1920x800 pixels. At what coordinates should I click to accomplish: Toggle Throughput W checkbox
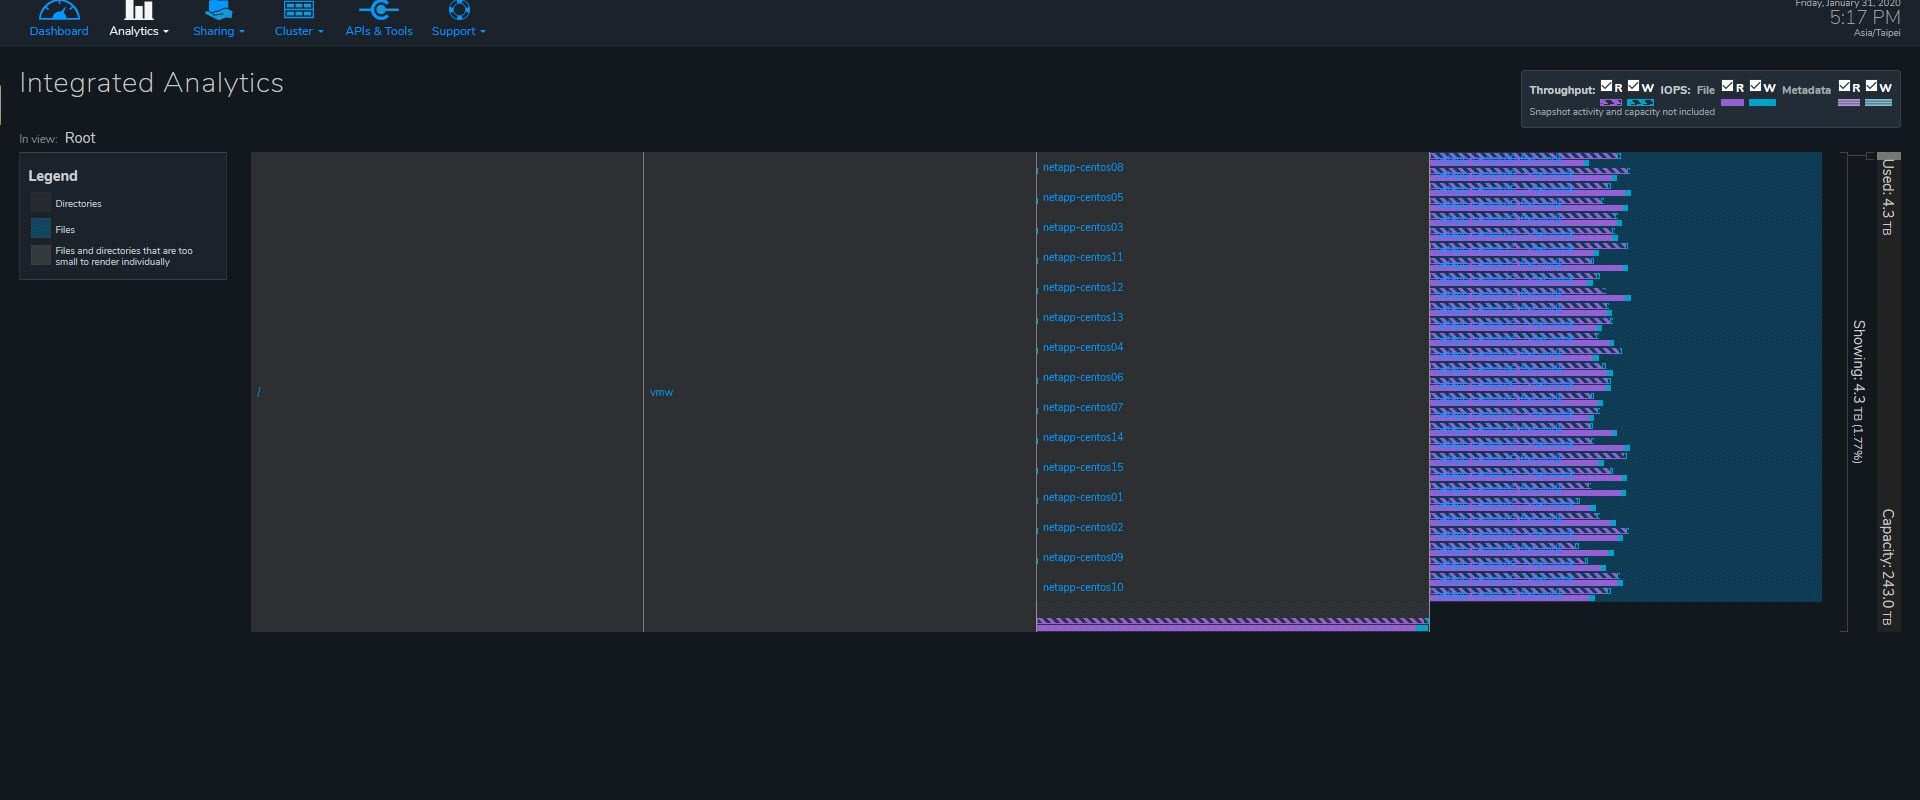(x=1633, y=86)
